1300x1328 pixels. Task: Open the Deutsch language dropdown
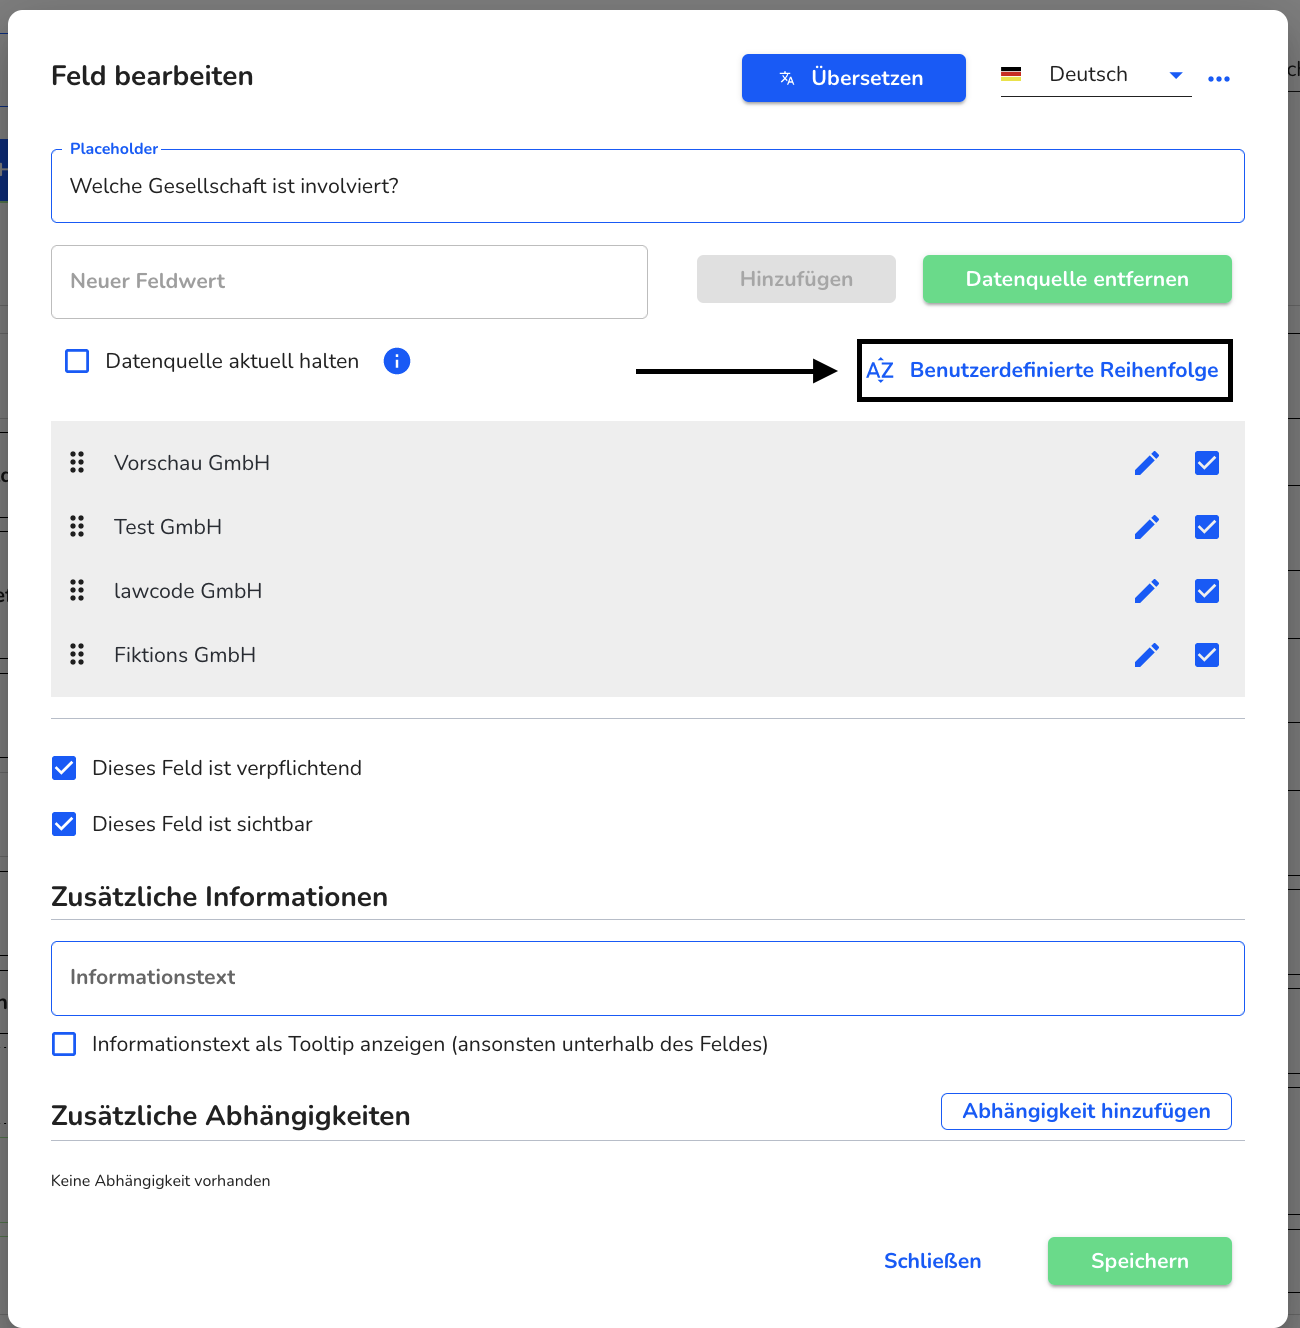pos(1096,75)
